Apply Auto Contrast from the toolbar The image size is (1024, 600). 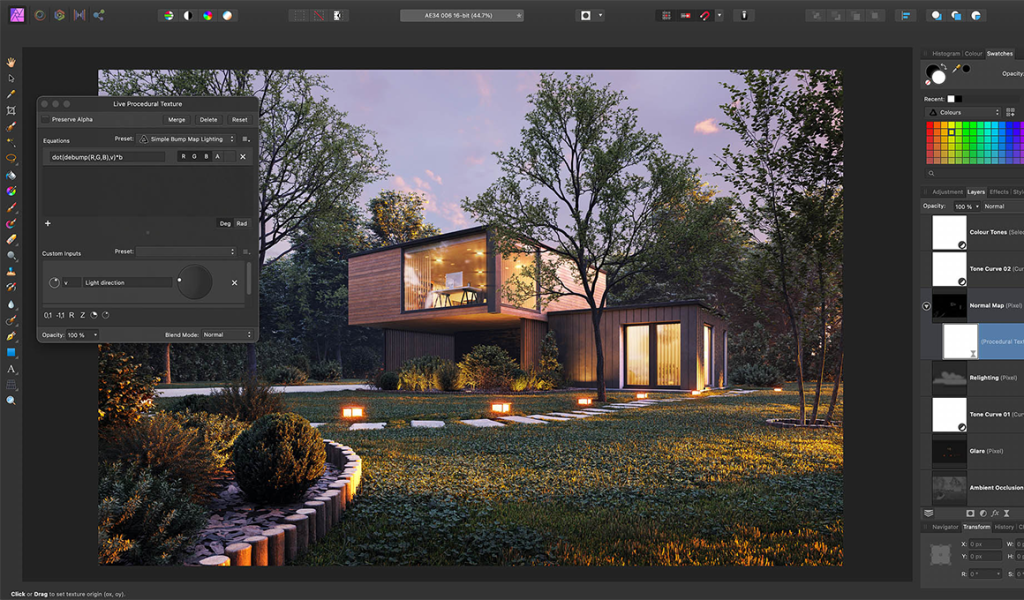pyautogui.click(x=188, y=16)
